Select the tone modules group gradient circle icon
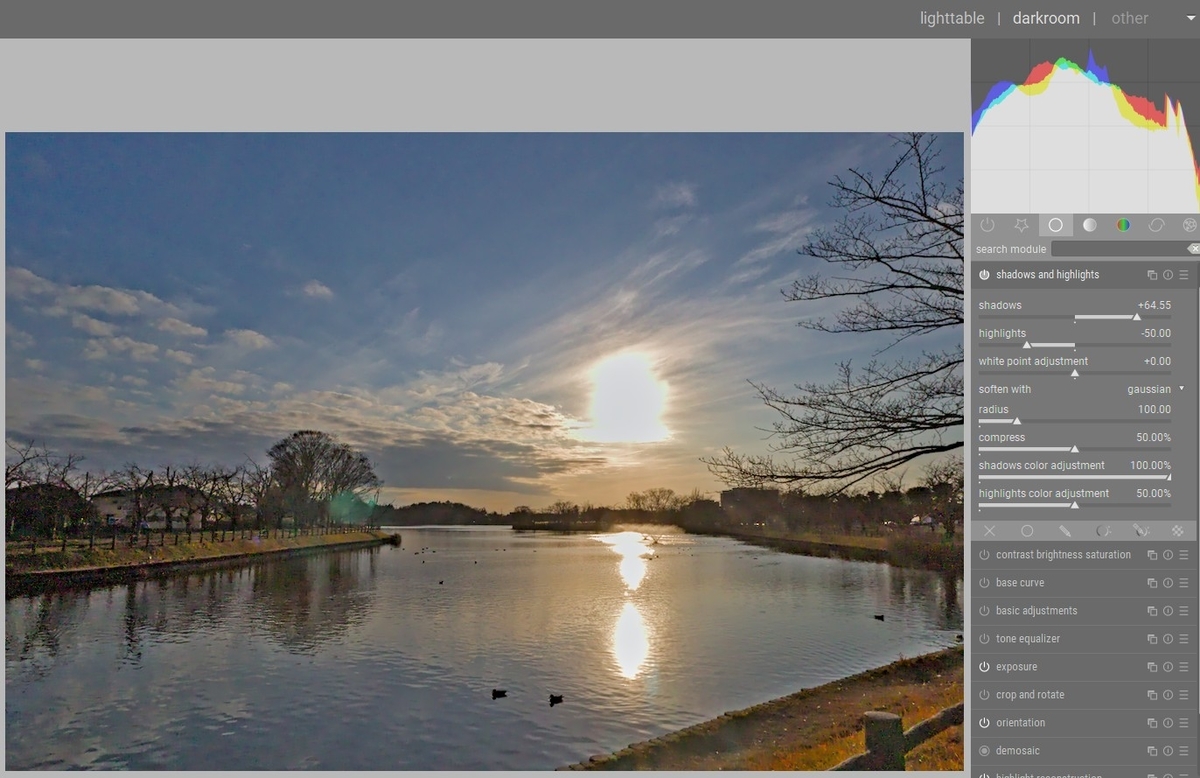This screenshot has width=1200, height=778. tap(1089, 225)
